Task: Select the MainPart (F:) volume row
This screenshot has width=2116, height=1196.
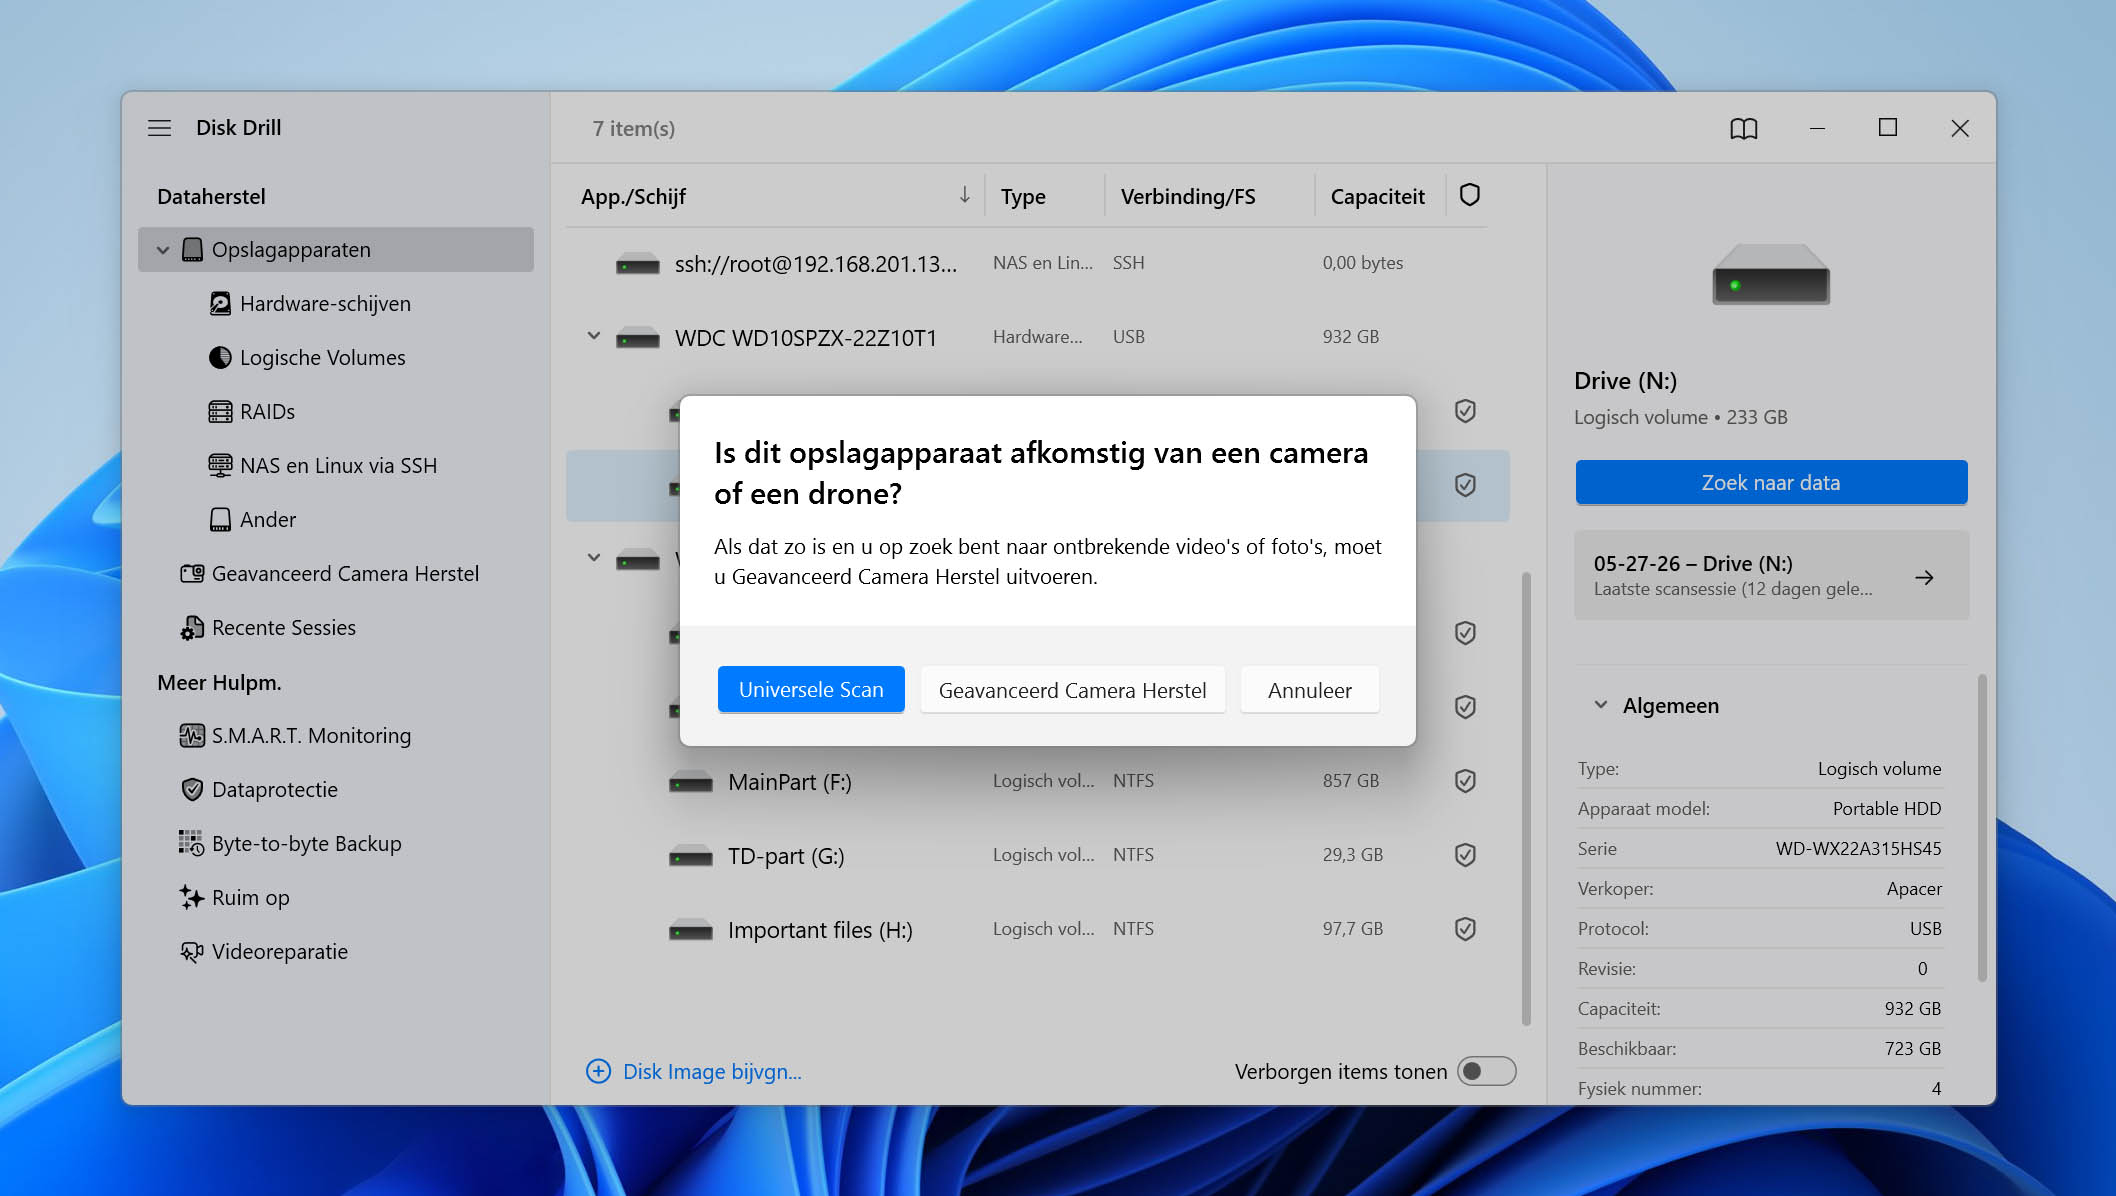Action: point(1037,781)
